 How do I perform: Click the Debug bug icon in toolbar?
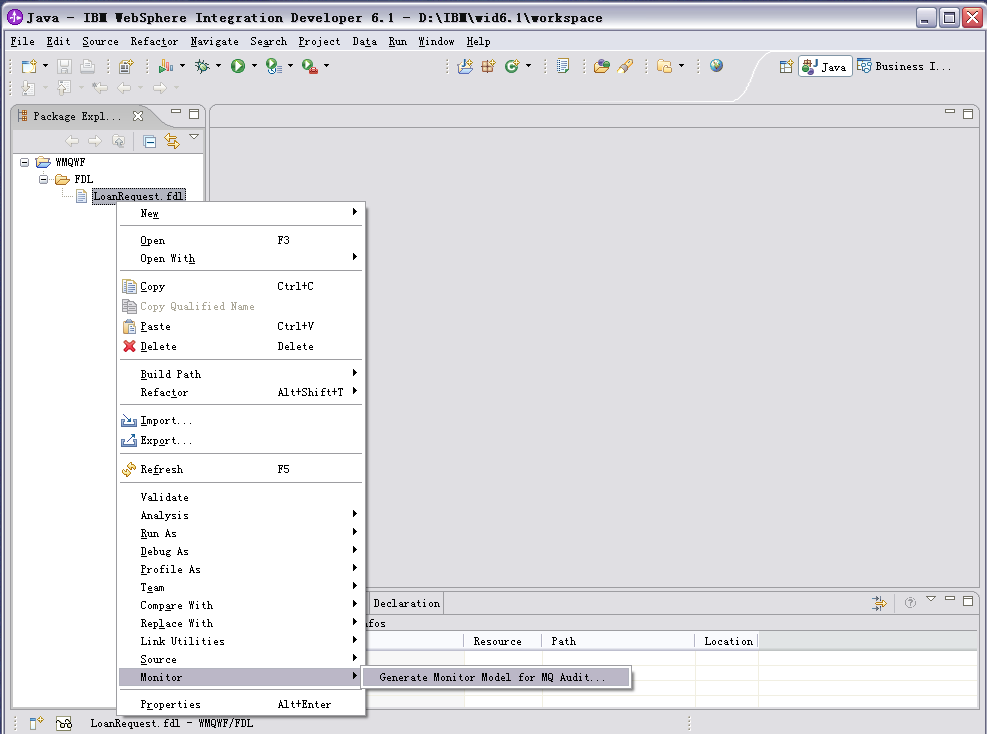coord(202,66)
